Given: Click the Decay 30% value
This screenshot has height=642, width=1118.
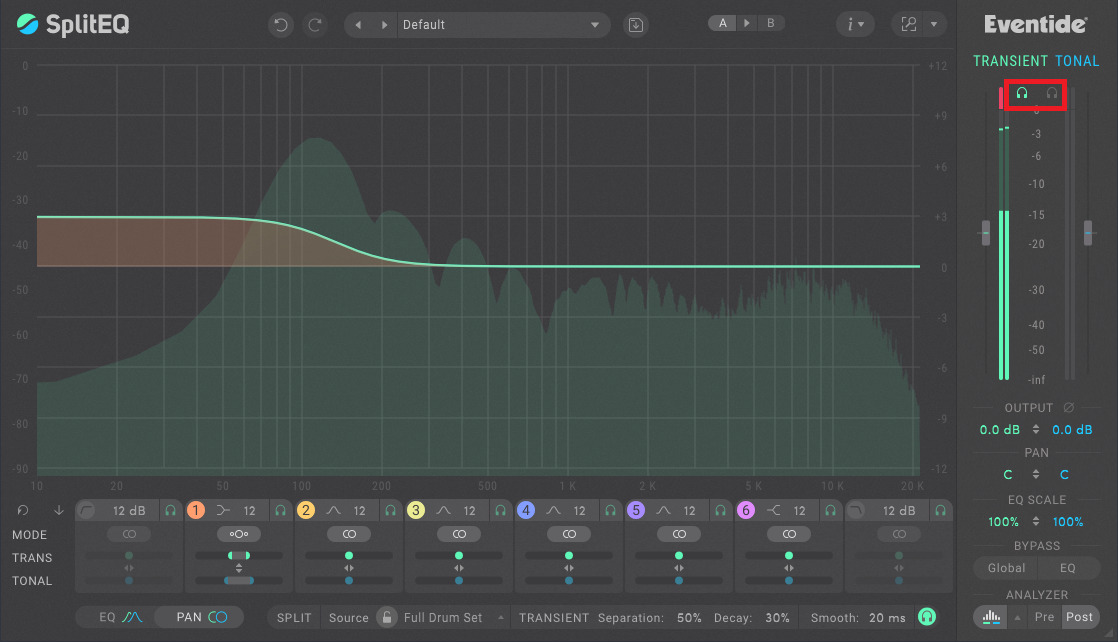Looking at the screenshot, I should tap(777, 618).
